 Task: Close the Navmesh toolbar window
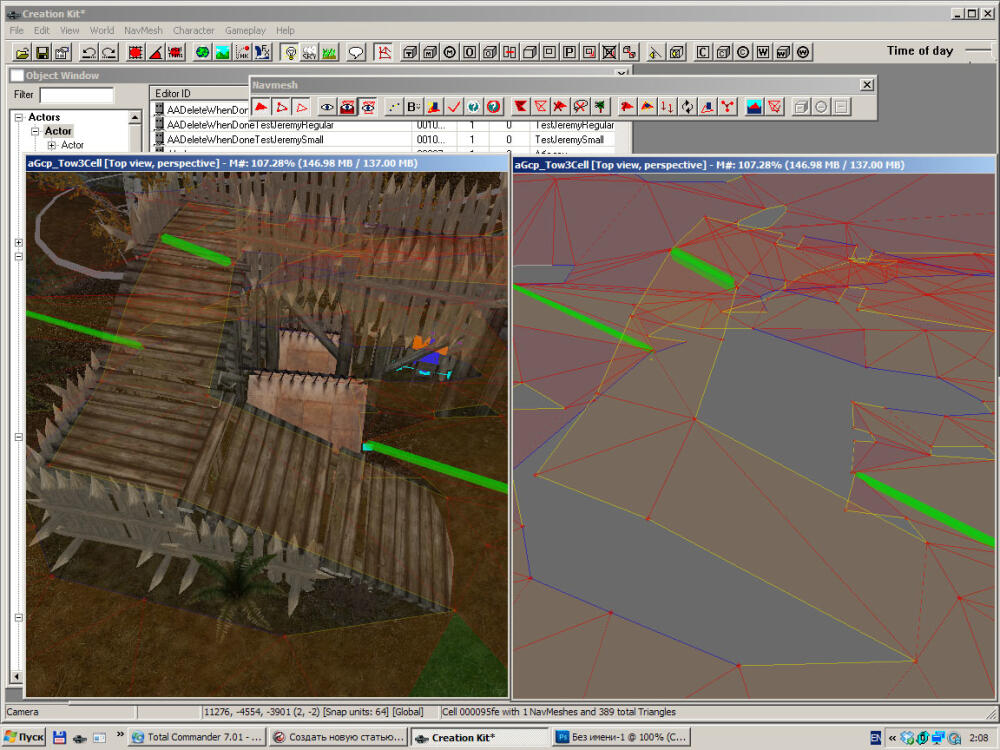(867, 85)
